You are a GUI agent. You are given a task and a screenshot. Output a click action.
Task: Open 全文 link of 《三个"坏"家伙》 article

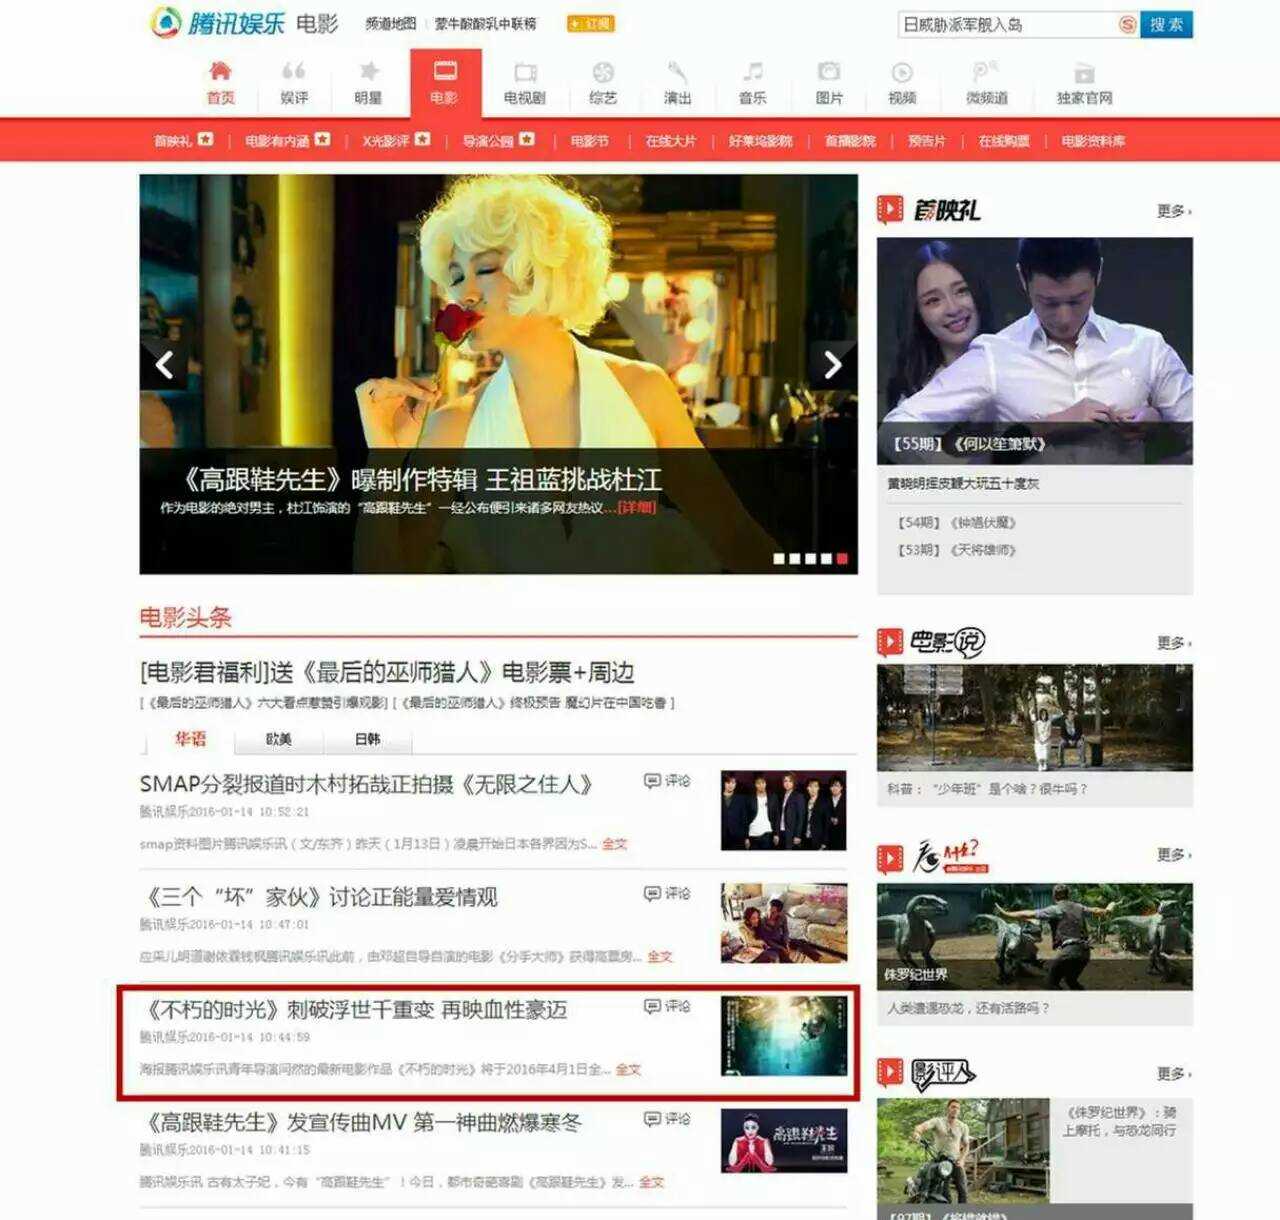click(x=659, y=957)
